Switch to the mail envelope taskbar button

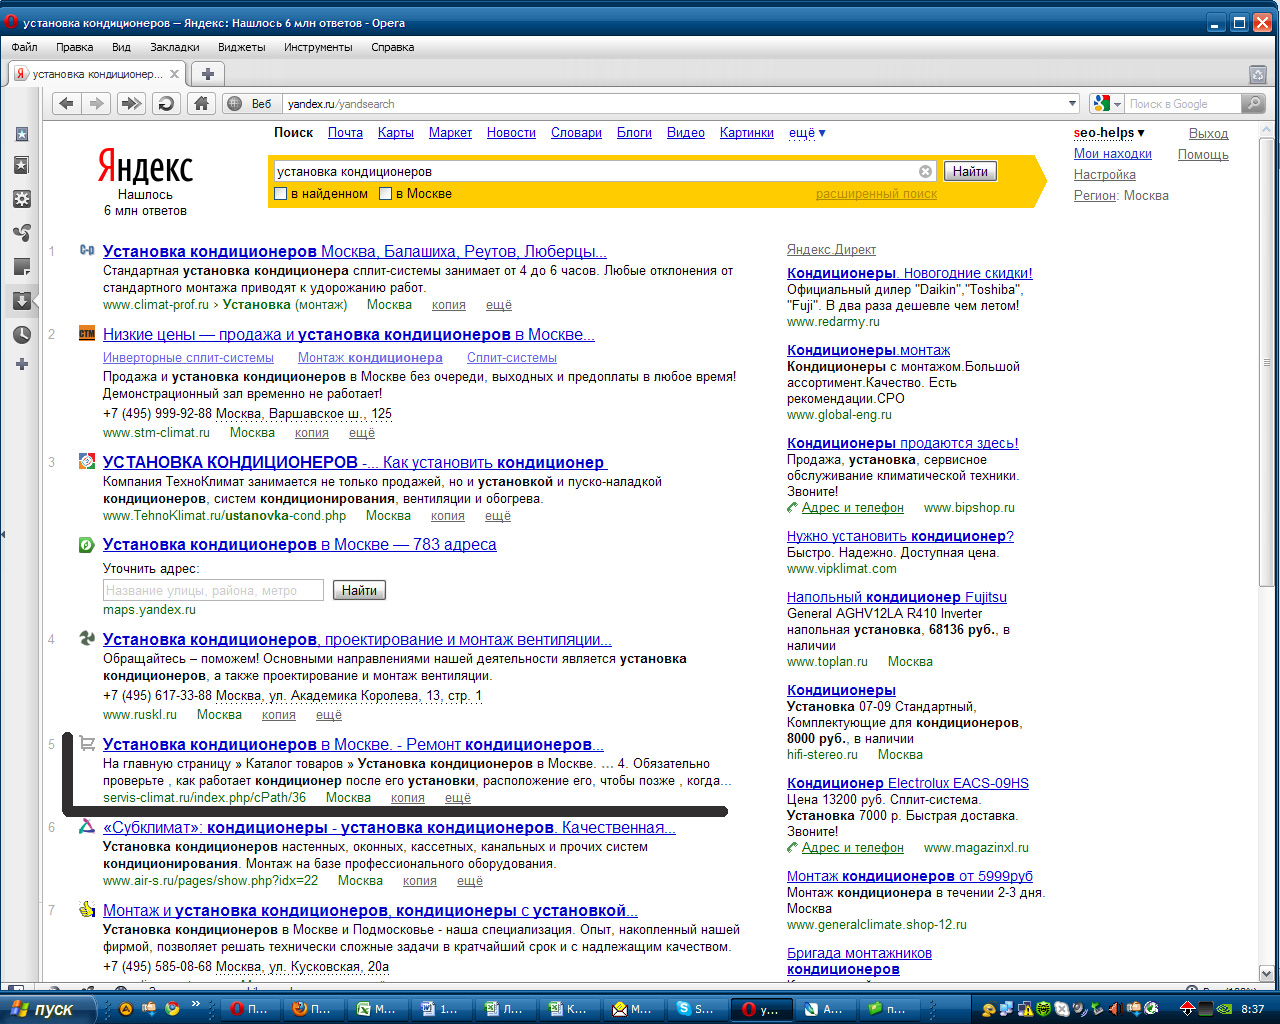point(632,1009)
